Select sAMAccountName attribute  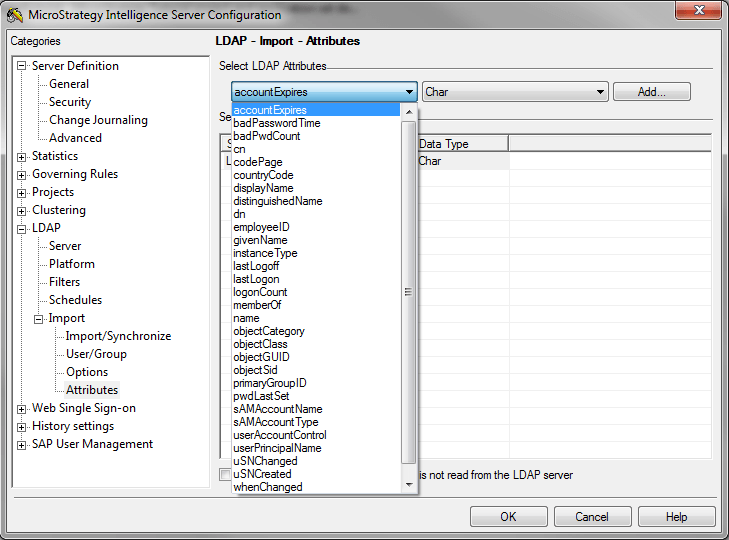pos(316,409)
